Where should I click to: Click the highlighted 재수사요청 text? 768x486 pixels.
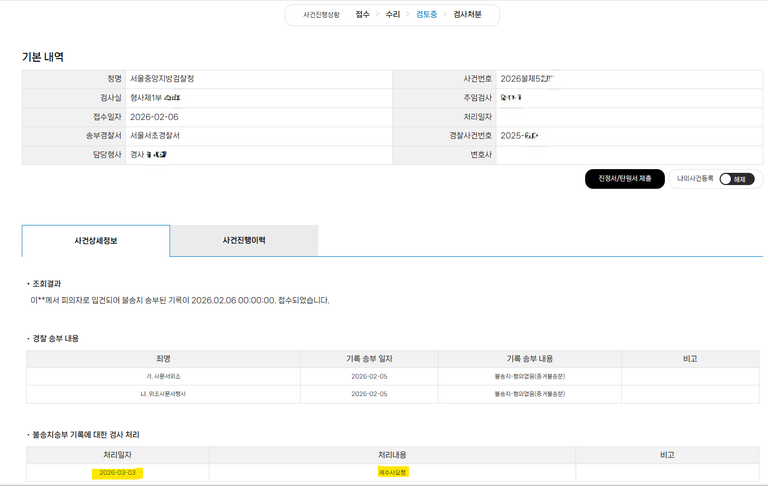click(x=392, y=472)
